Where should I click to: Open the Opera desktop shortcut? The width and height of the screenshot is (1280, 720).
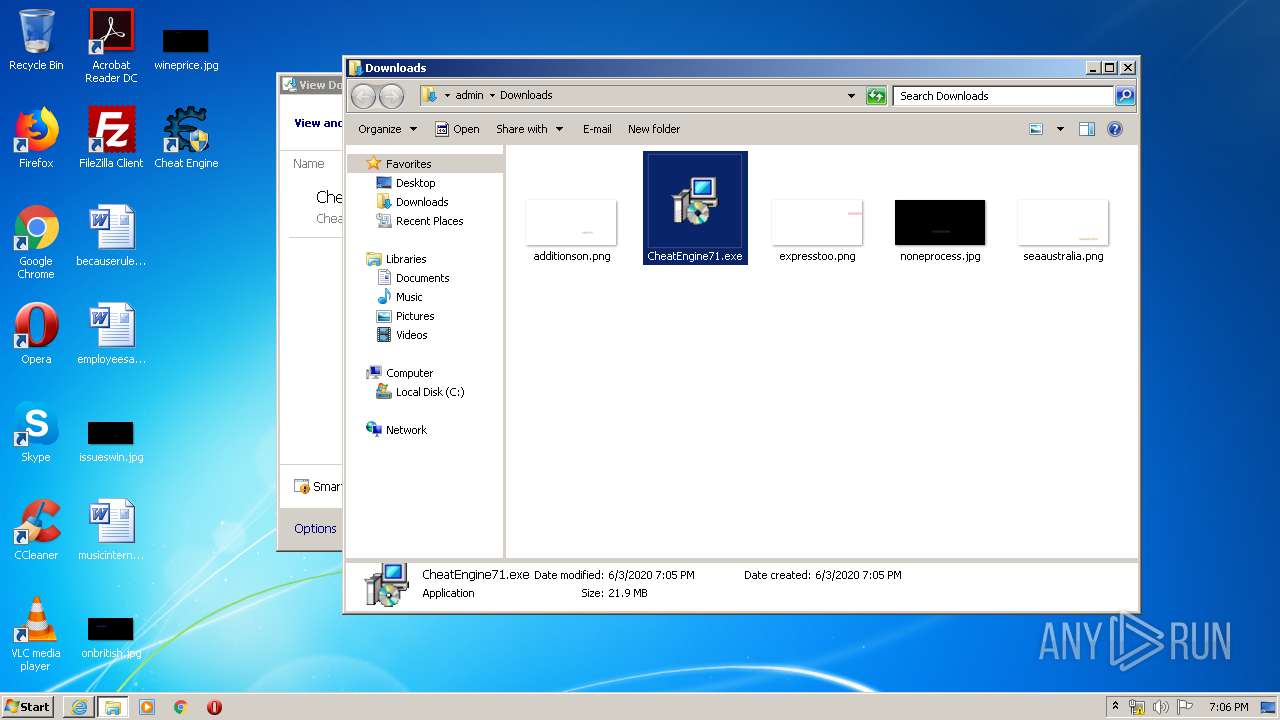(36, 334)
